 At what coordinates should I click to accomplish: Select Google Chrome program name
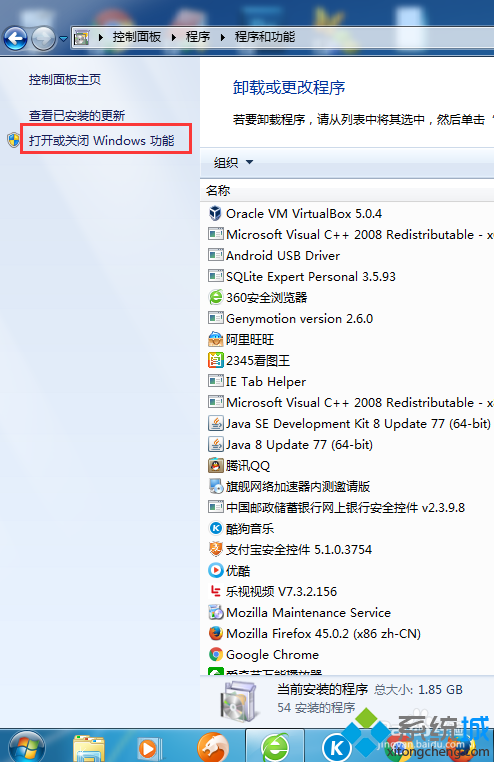(x=273, y=655)
